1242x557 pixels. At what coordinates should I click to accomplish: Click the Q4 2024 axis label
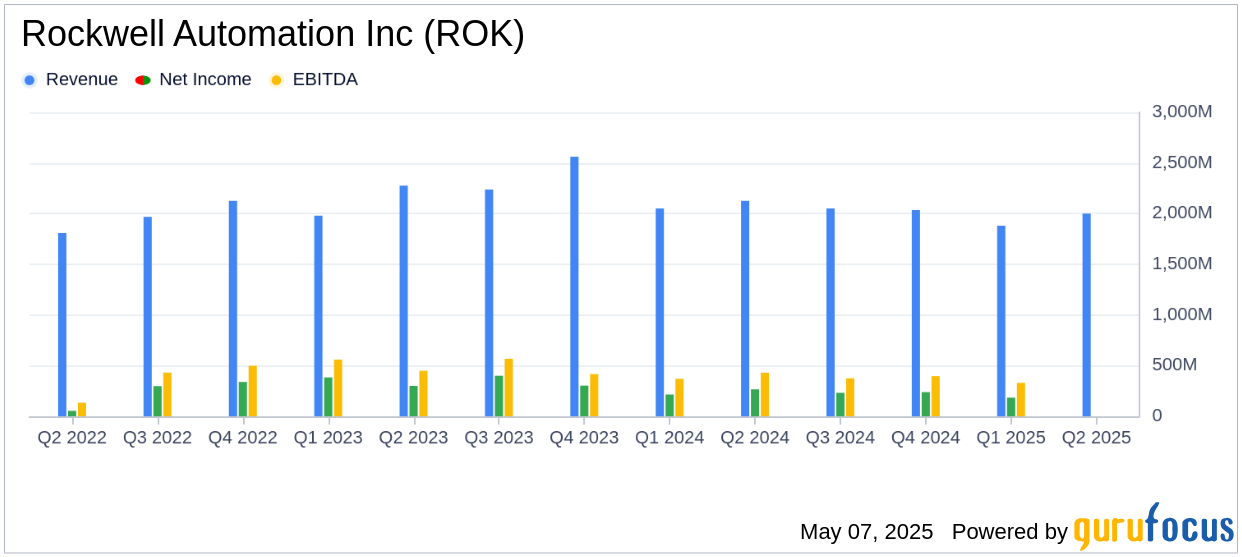926,438
